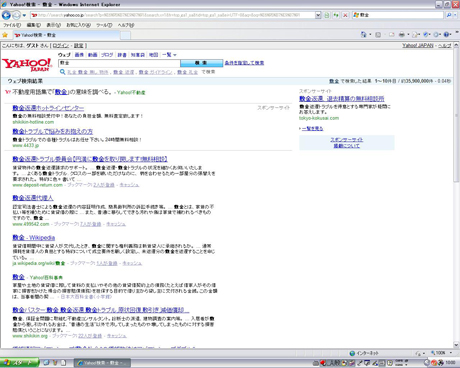
Task: Click the browser Forward arrow button
Action: click(x=16, y=15)
